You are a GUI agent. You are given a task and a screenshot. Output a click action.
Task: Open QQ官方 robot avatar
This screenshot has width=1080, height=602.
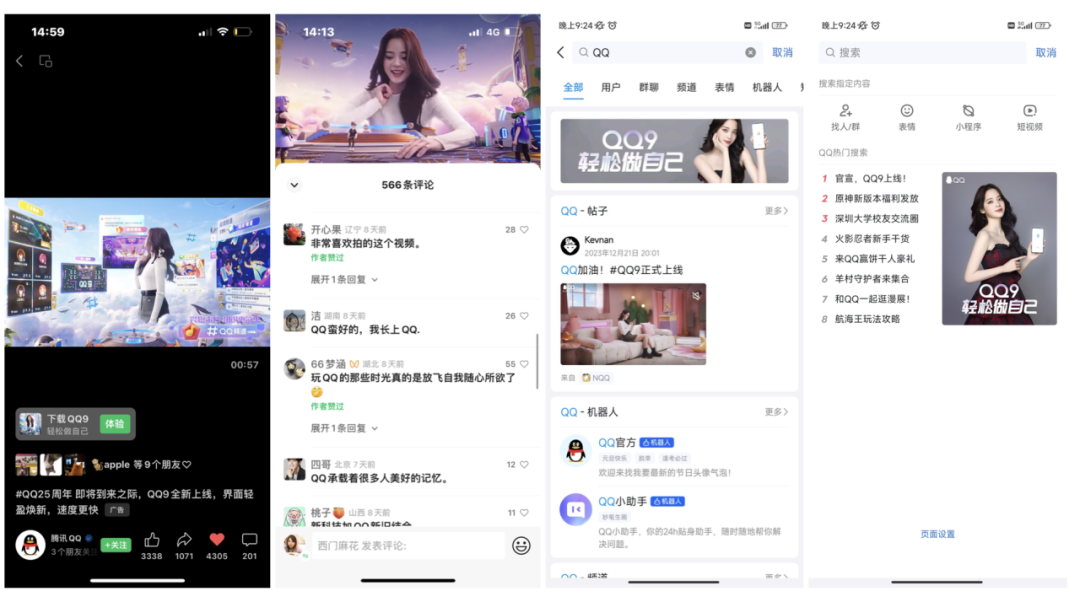(x=575, y=451)
